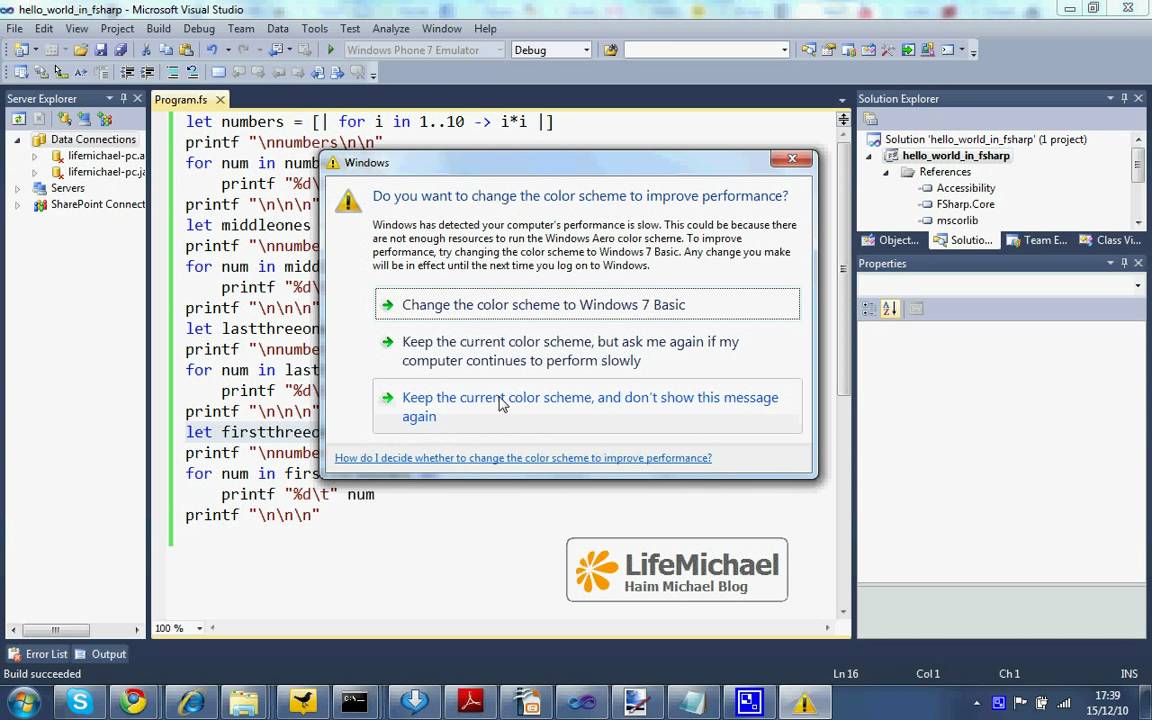Click the Properties Window toolbar icon
Viewport: 1152px width, 720px height.
tap(828, 50)
